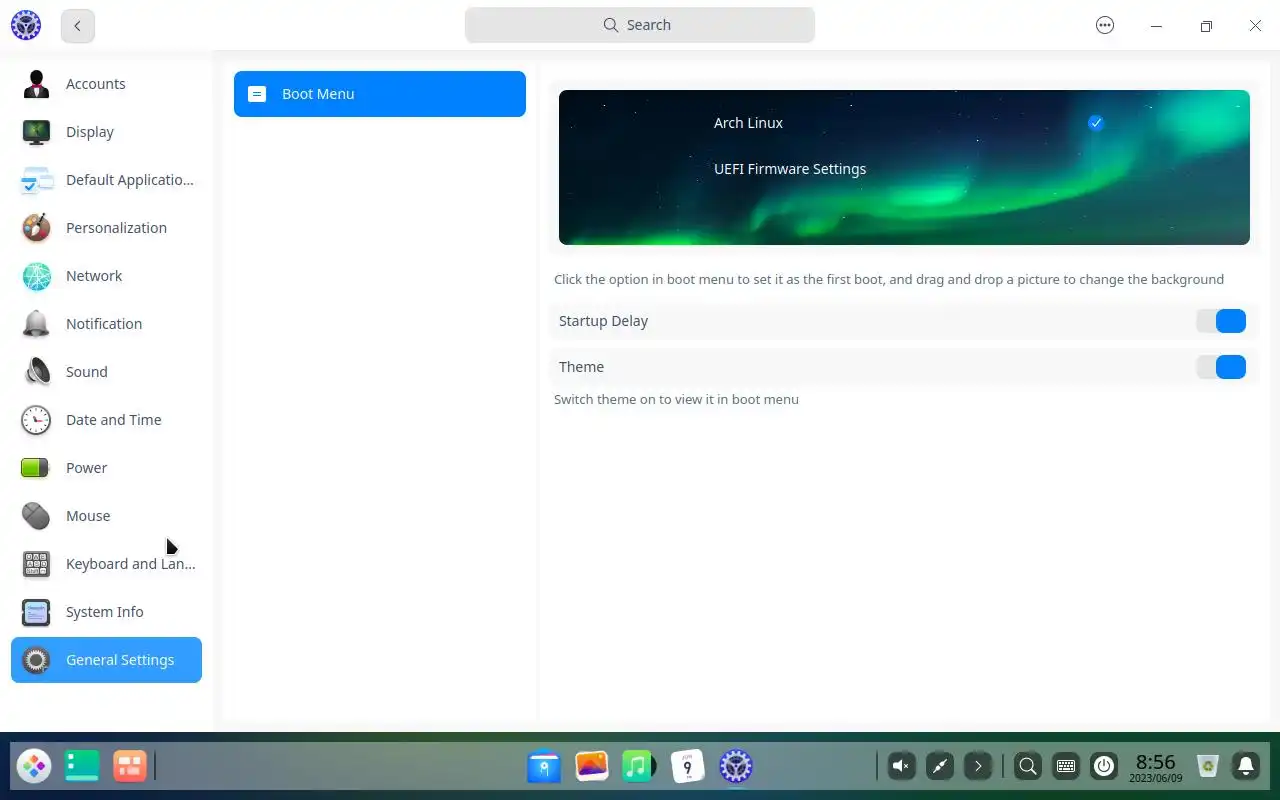Open the three-dot main menu

[1105, 26]
